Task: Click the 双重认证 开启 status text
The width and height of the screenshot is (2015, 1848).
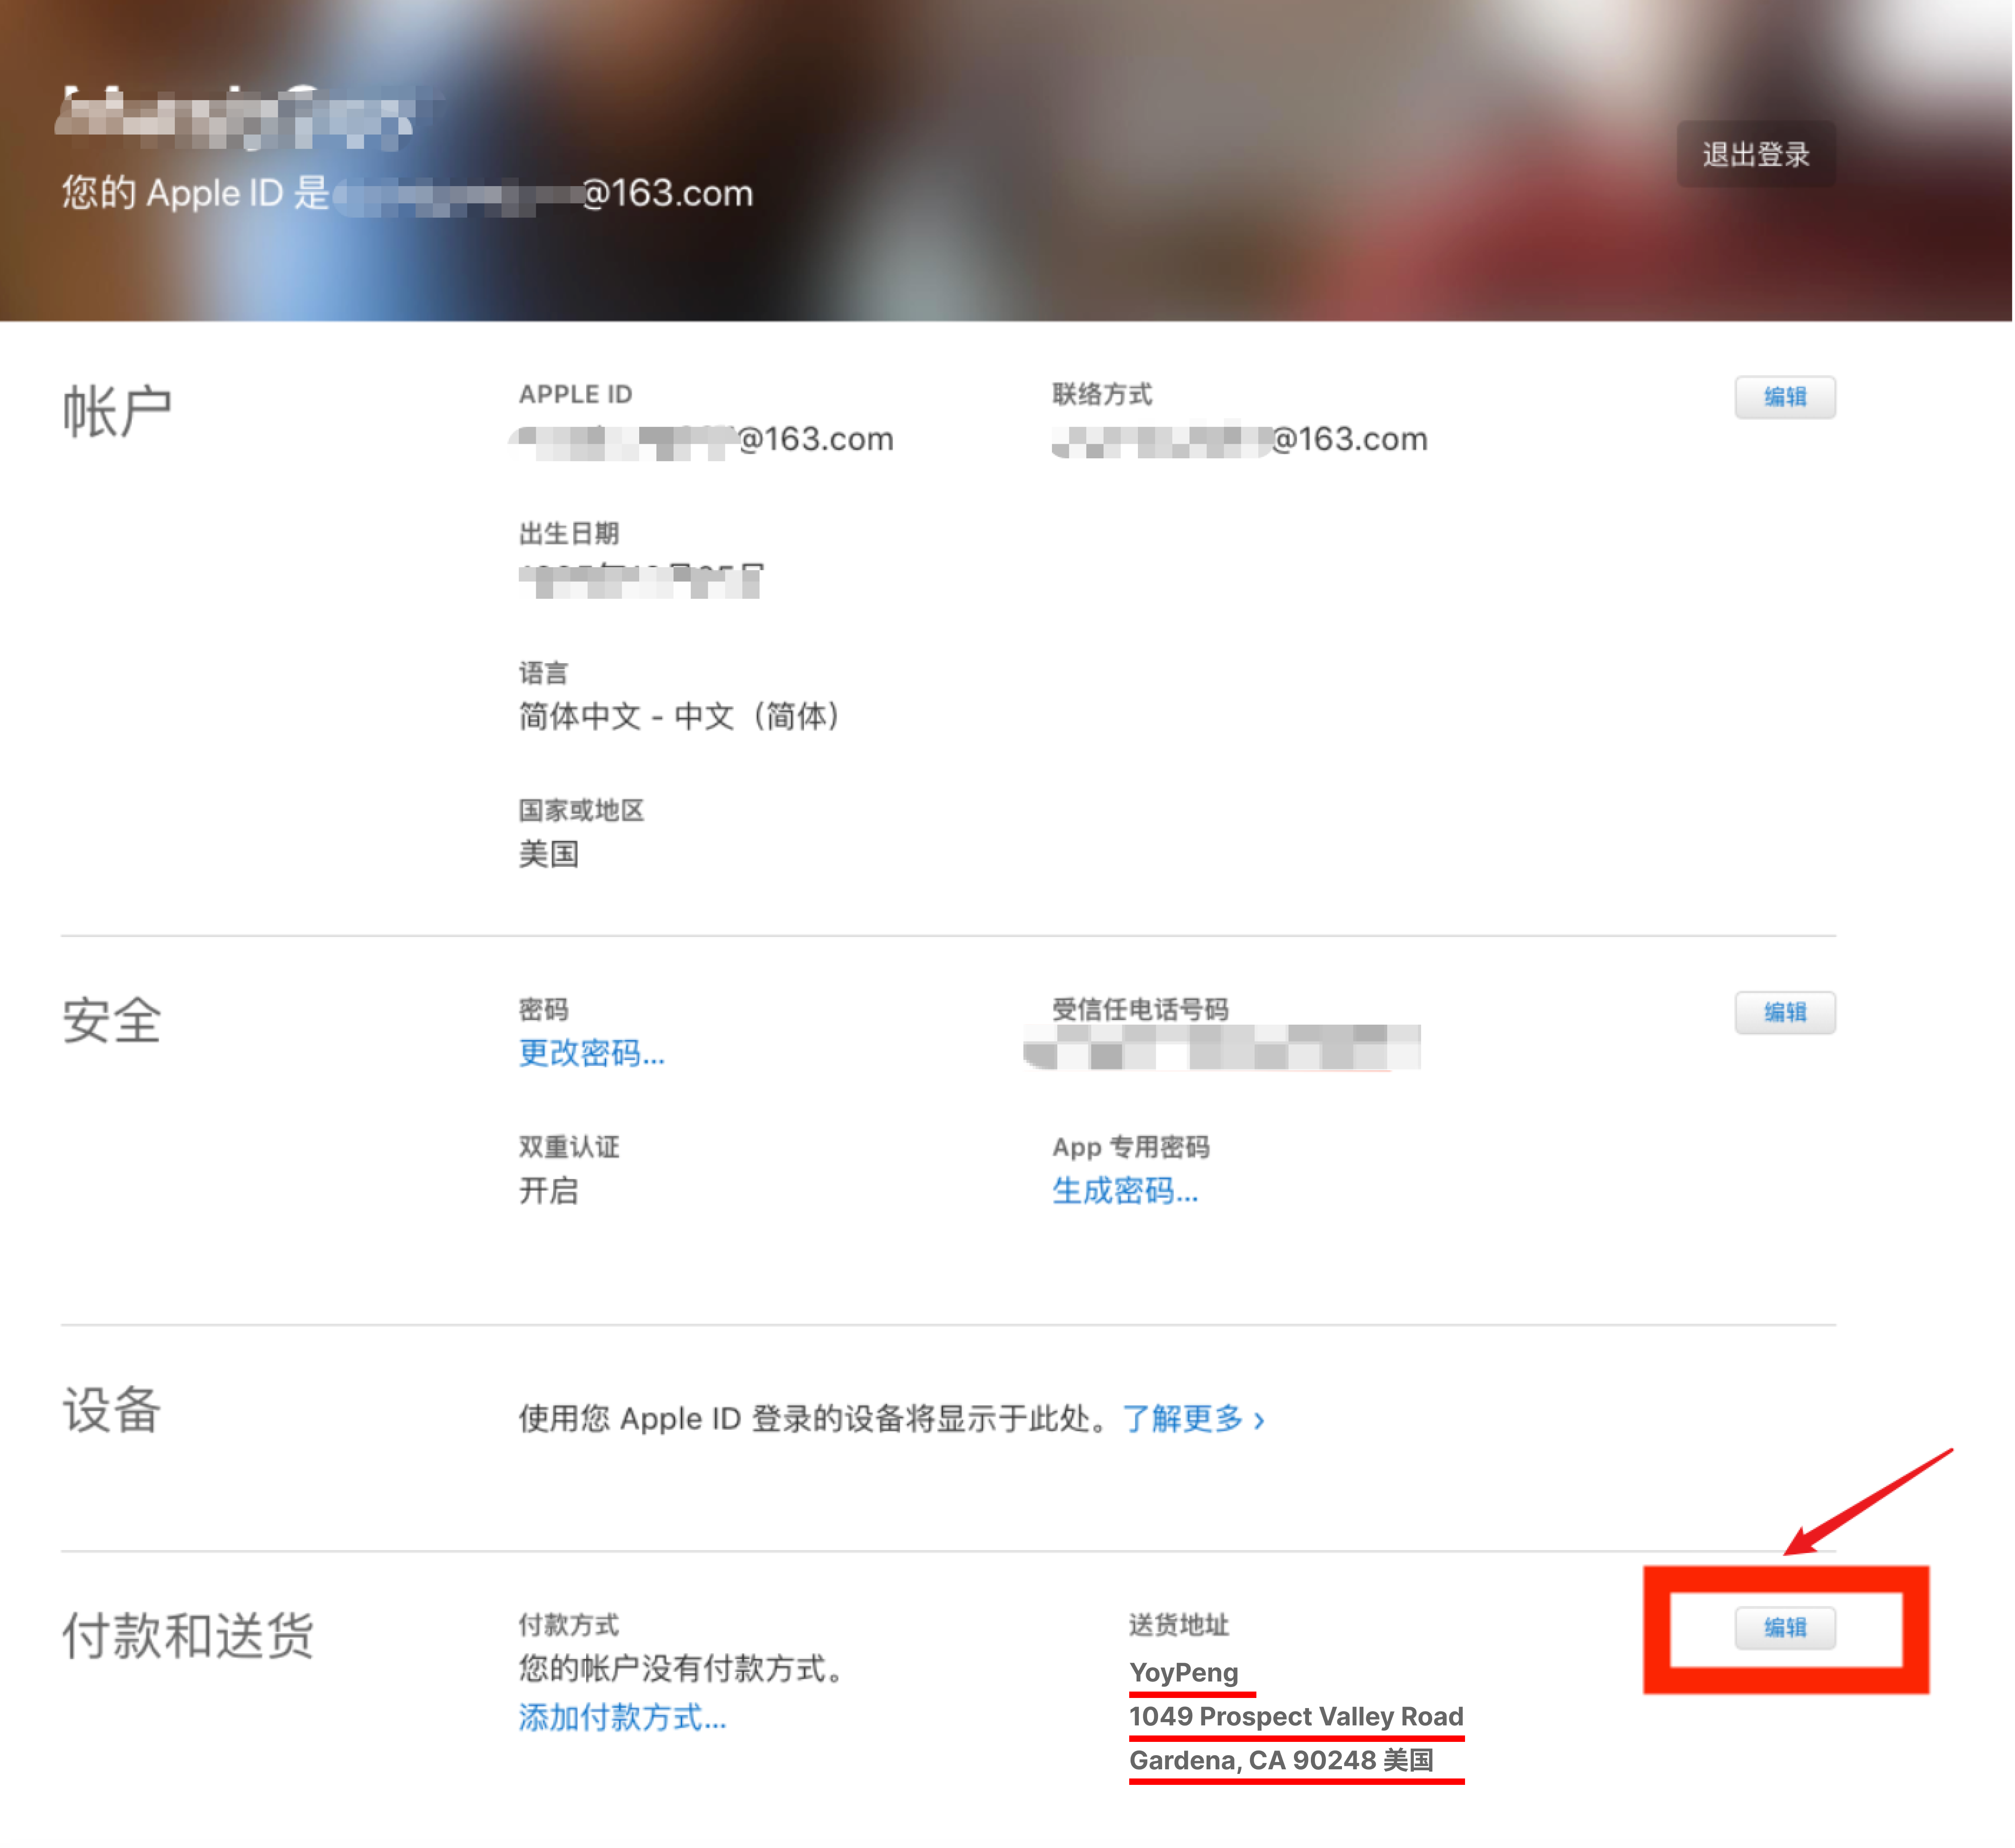Action: [x=548, y=1191]
